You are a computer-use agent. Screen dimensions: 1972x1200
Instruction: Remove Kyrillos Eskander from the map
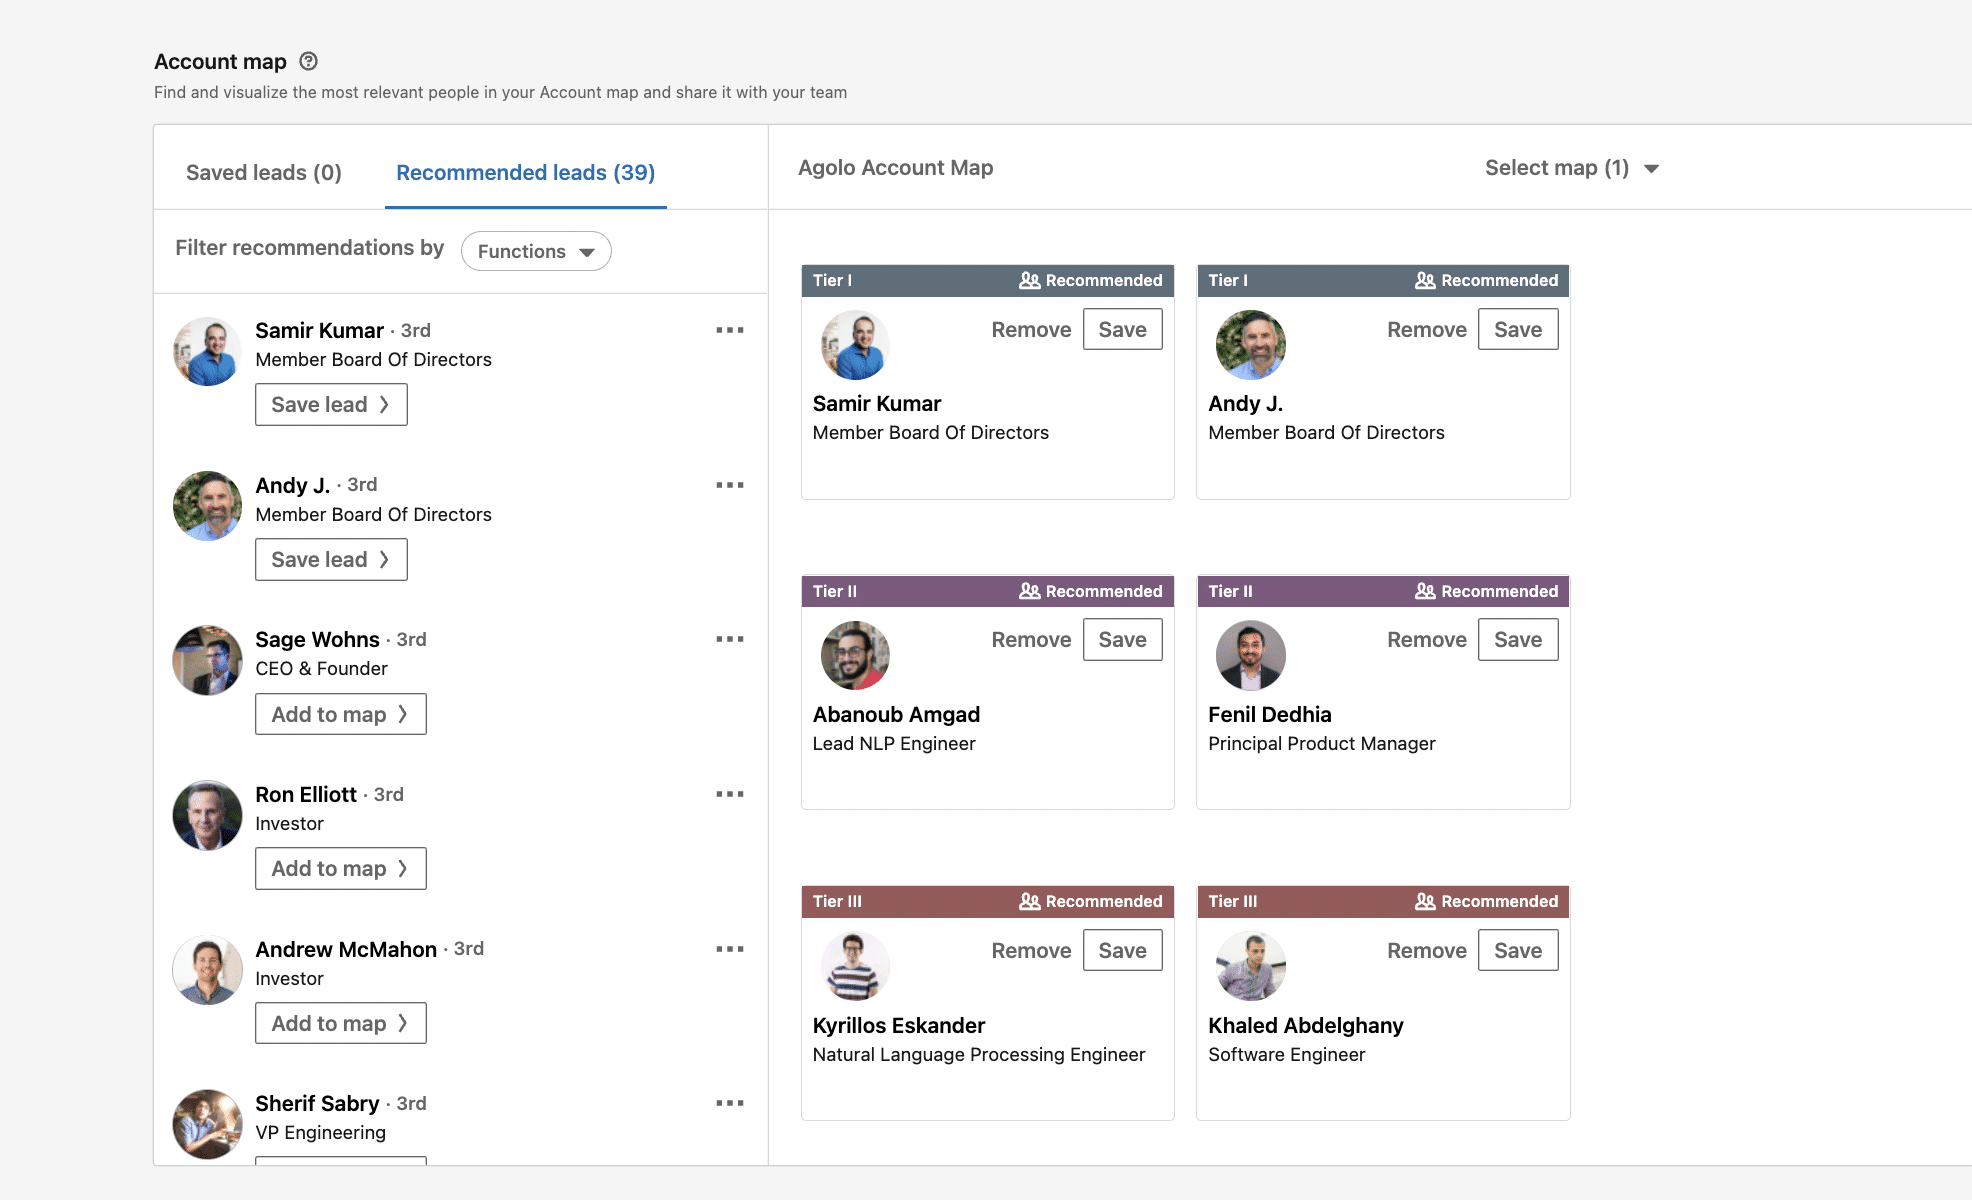(x=1031, y=951)
